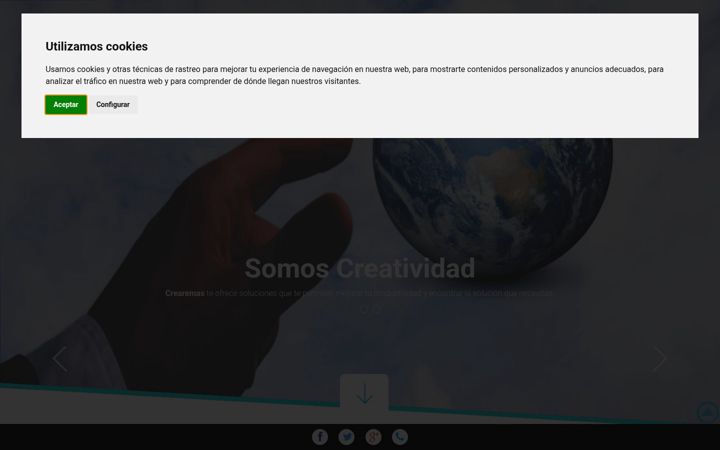Accept cookies with the green Aceptar button

pyautogui.click(x=66, y=105)
